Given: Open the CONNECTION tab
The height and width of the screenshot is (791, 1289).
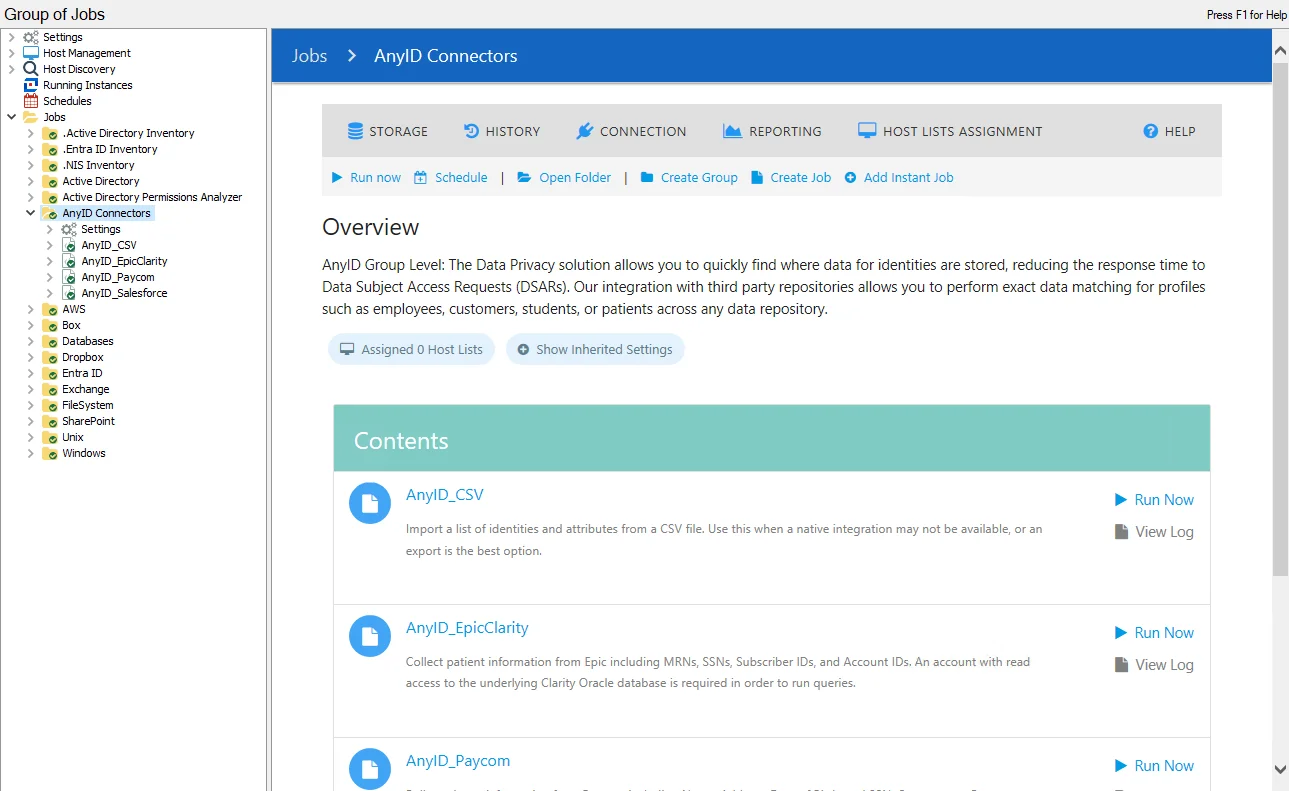Looking at the screenshot, I should pos(631,131).
